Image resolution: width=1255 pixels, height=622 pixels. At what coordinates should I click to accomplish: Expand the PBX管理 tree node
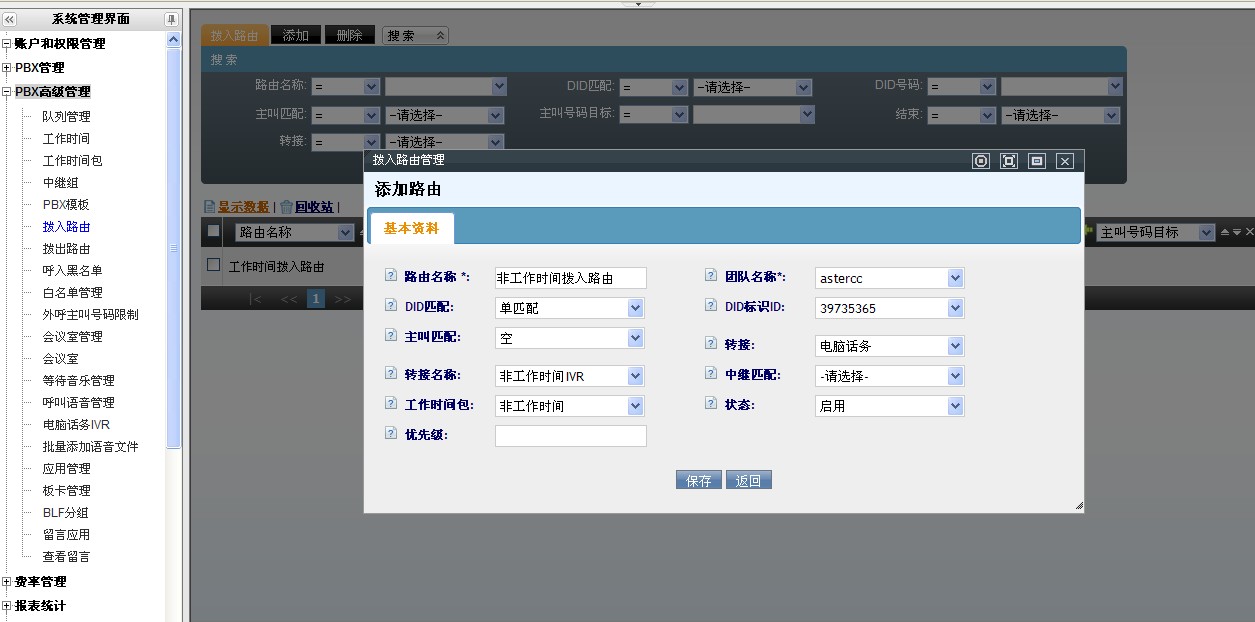coord(7,68)
